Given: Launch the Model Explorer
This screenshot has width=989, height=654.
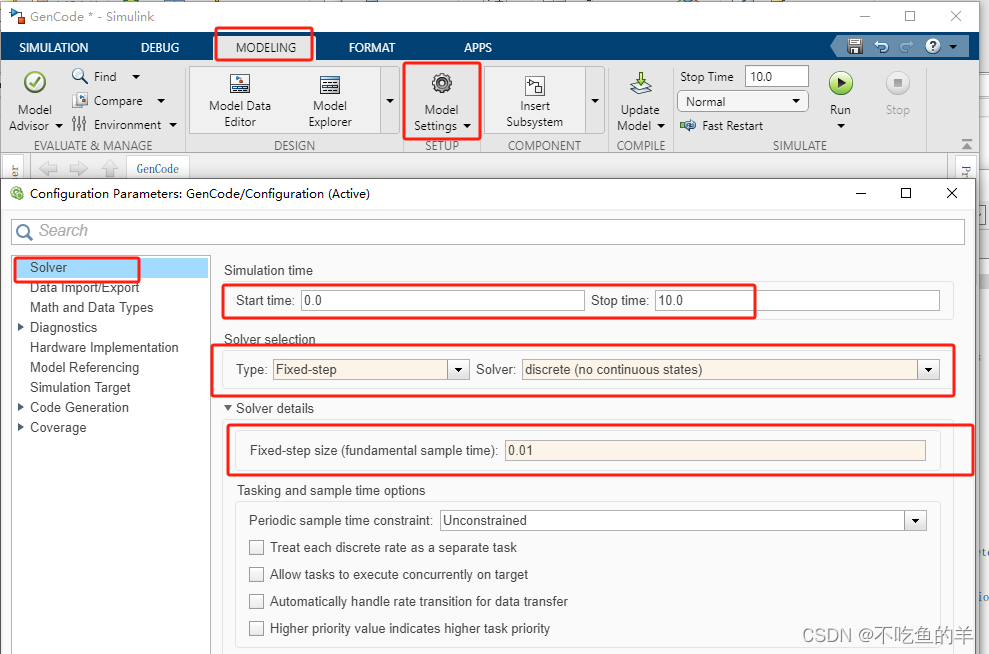Looking at the screenshot, I should pos(330,101).
